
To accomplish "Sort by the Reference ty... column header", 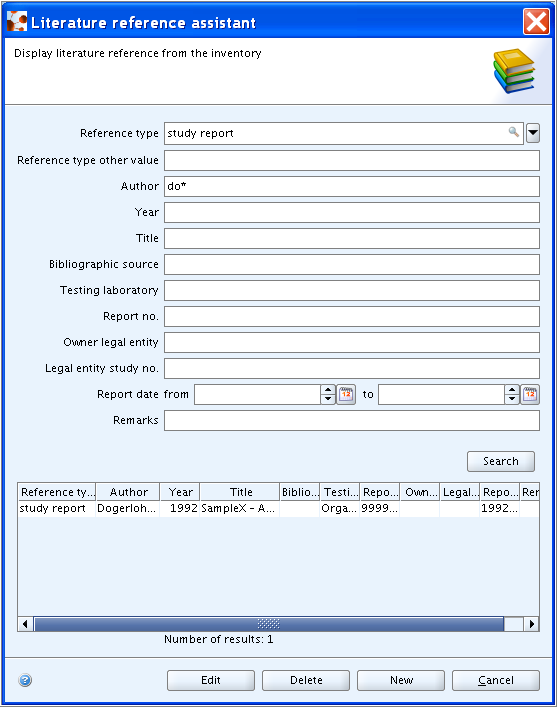I will 57,492.
